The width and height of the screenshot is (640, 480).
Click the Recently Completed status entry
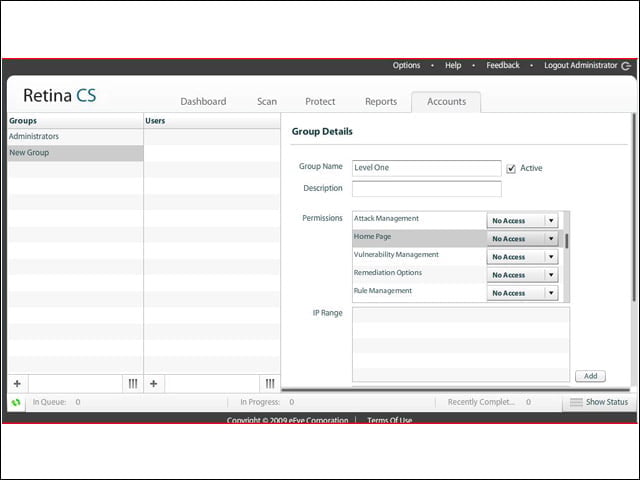(x=489, y=402)
